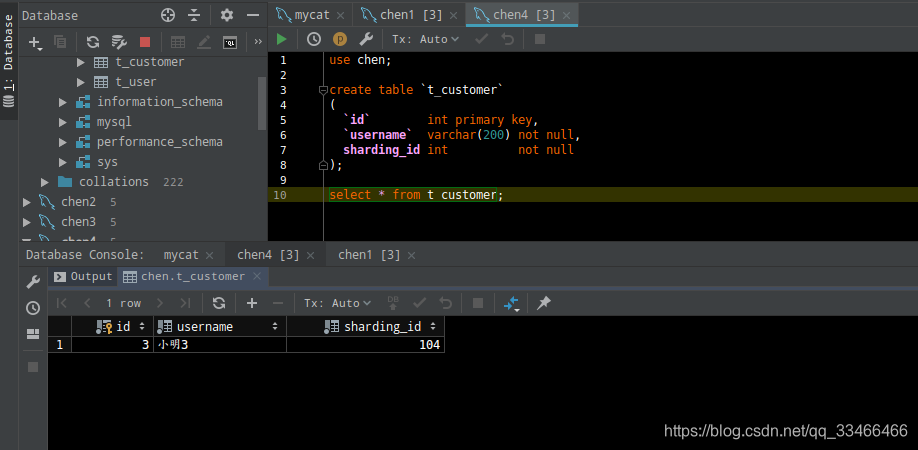The height and width of the screenshot is (450, 918).
Task: Collapse create table fold marker on line 3
Action: click(x=323, y=90)
